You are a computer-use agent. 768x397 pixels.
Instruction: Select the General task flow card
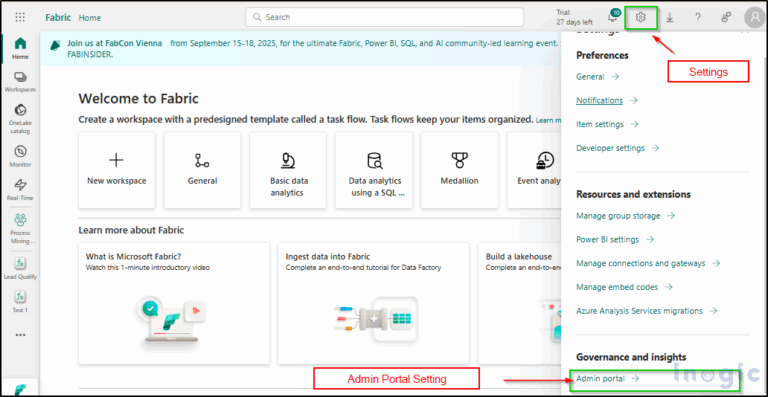click(202, 170)
